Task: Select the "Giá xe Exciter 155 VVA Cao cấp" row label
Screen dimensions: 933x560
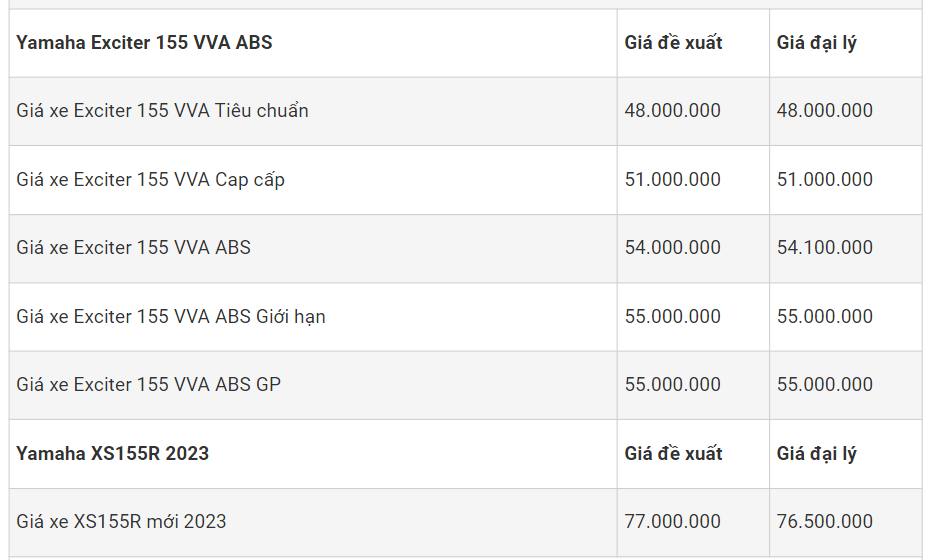Action: coord(150,180)
